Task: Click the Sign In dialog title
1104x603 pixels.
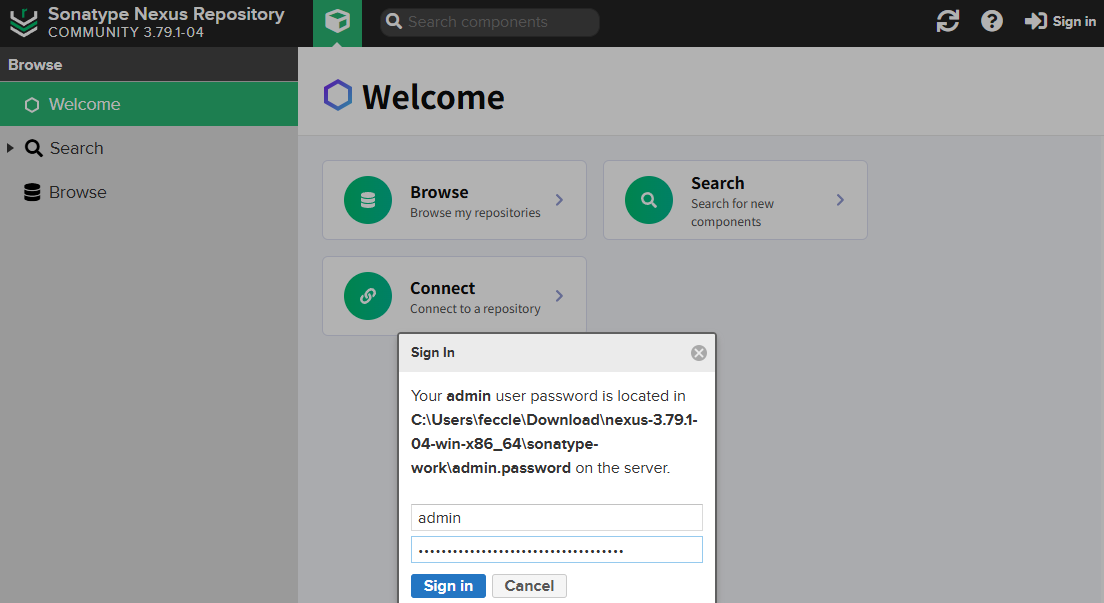Action: point(432,353)
